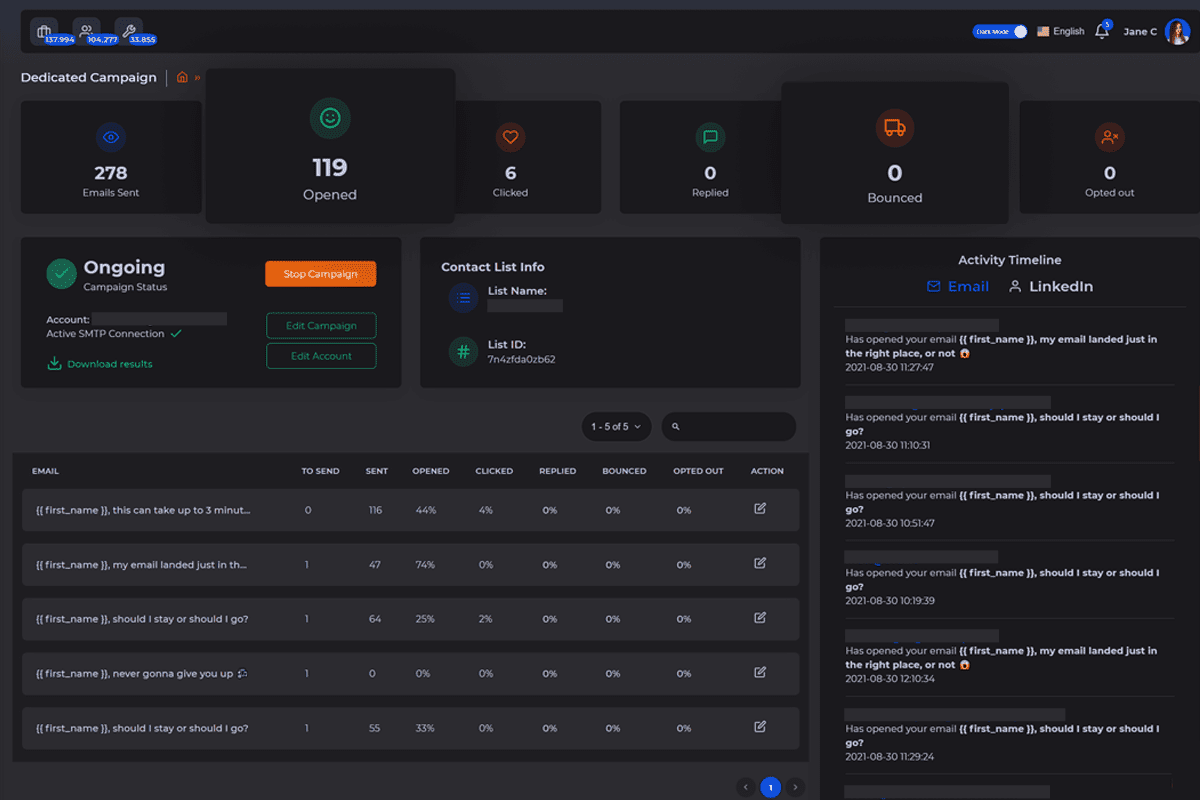Image resolution: width=1200 pixels, height=800 pixels.
Task: Click the Edit Campaign button
Action: [321, 326]
